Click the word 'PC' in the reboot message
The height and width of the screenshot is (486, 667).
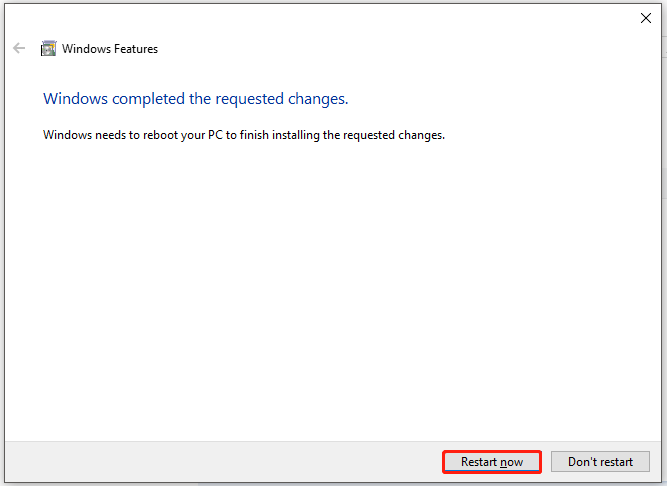(215, 135)
